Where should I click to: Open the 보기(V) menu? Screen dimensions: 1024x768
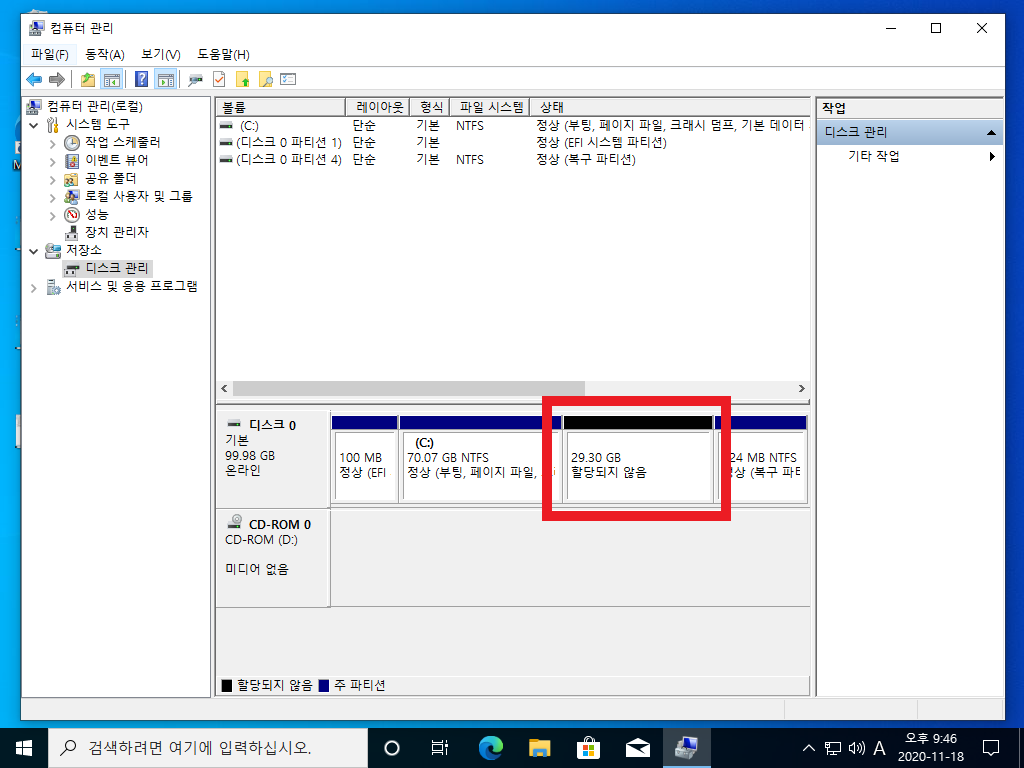(160, 54)
